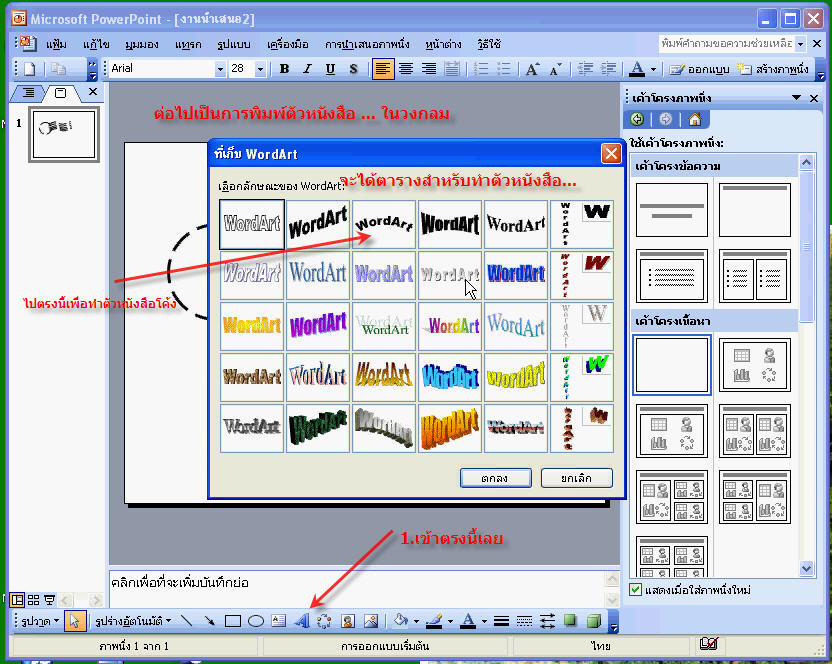
Task: Click the Increase Font Size icon
Action: click(532, 69)
